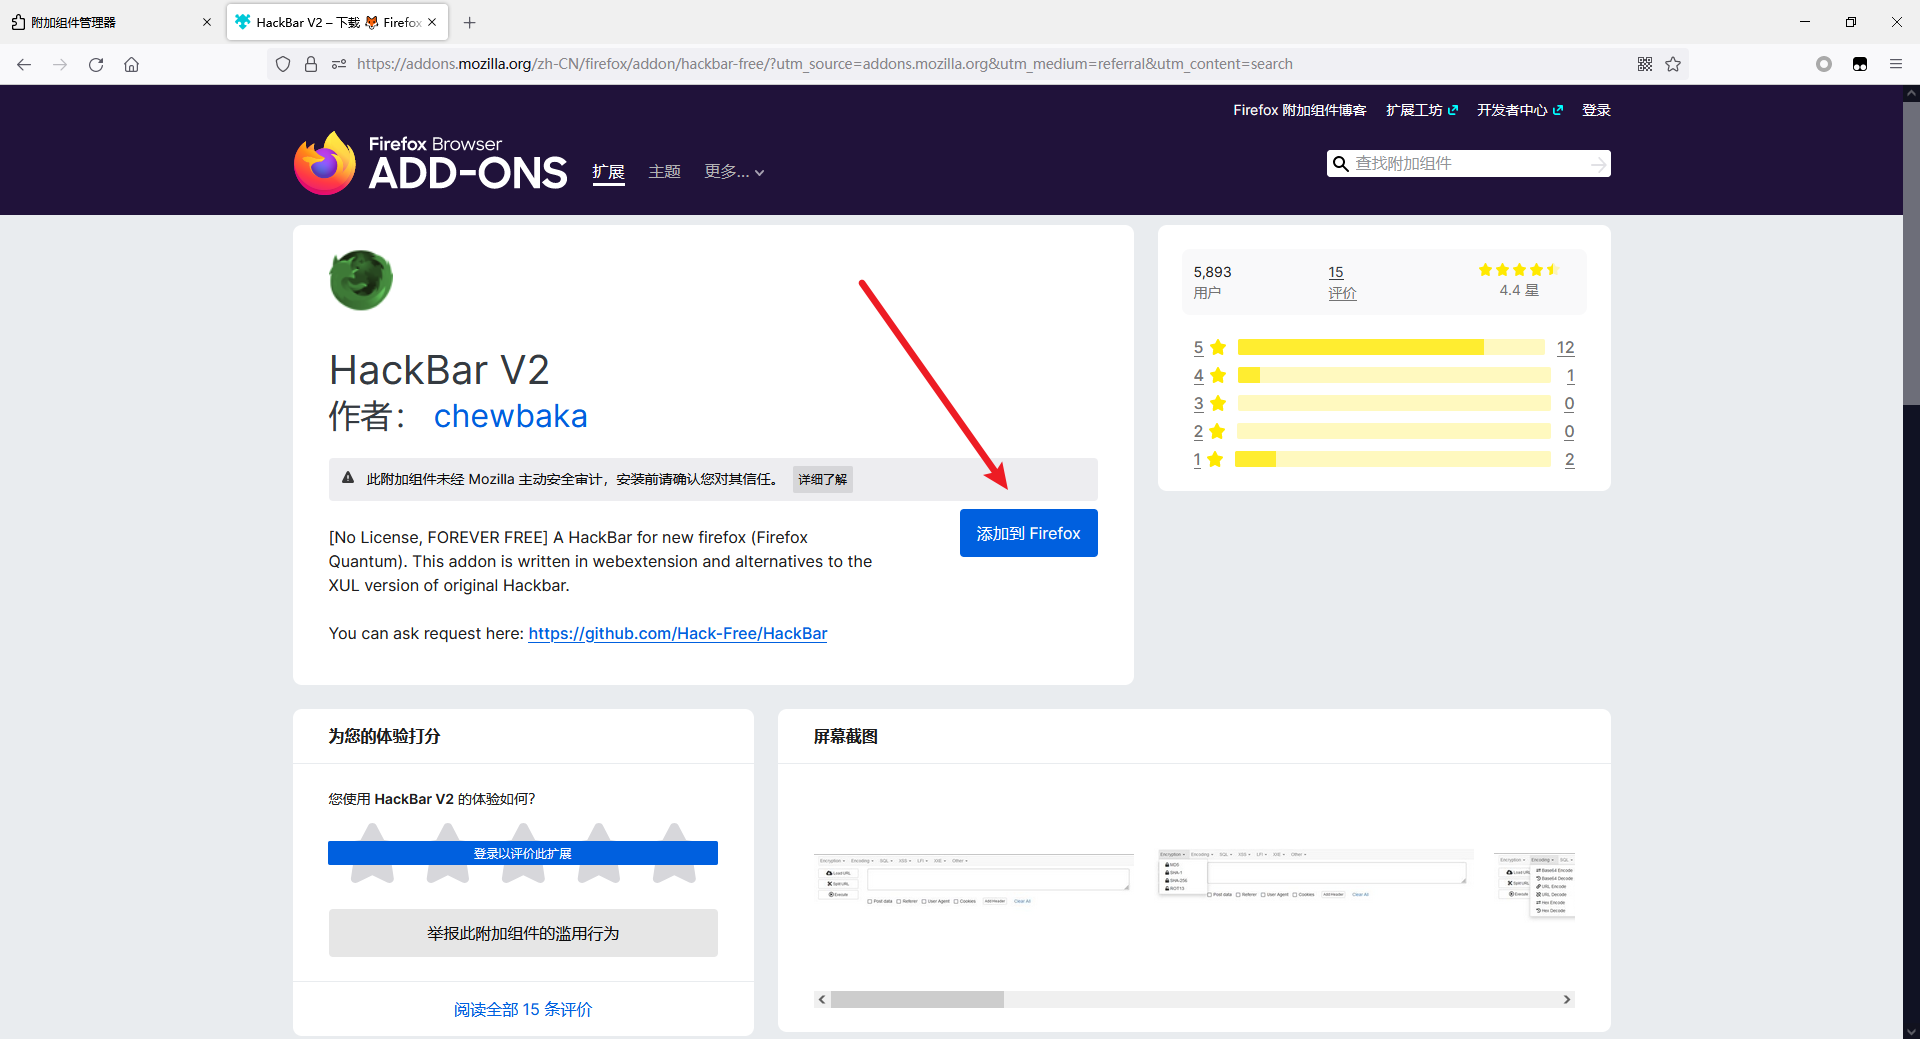Image resolution: width=1920 pixels, height=1039 pixels.
Task: Click 详细了解 about the security warning
Action: coord(822,479)
